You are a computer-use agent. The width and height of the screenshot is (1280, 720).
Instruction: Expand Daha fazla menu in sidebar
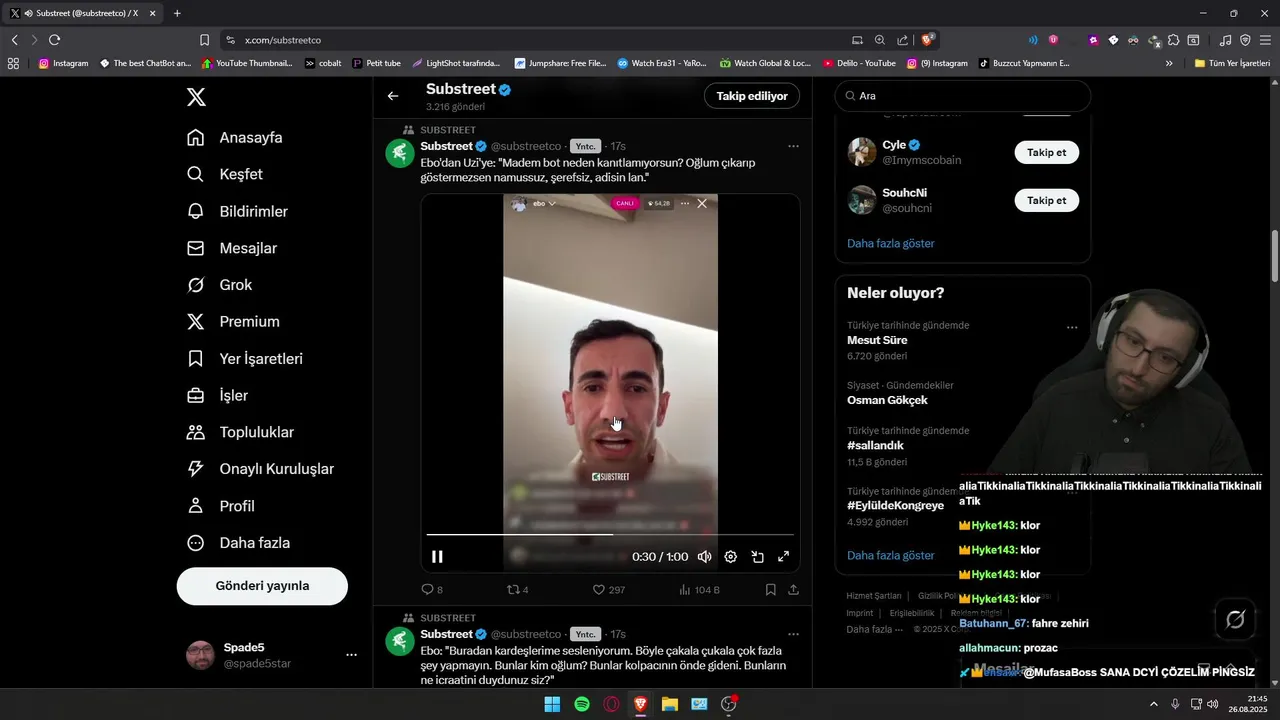coord(238,543)
